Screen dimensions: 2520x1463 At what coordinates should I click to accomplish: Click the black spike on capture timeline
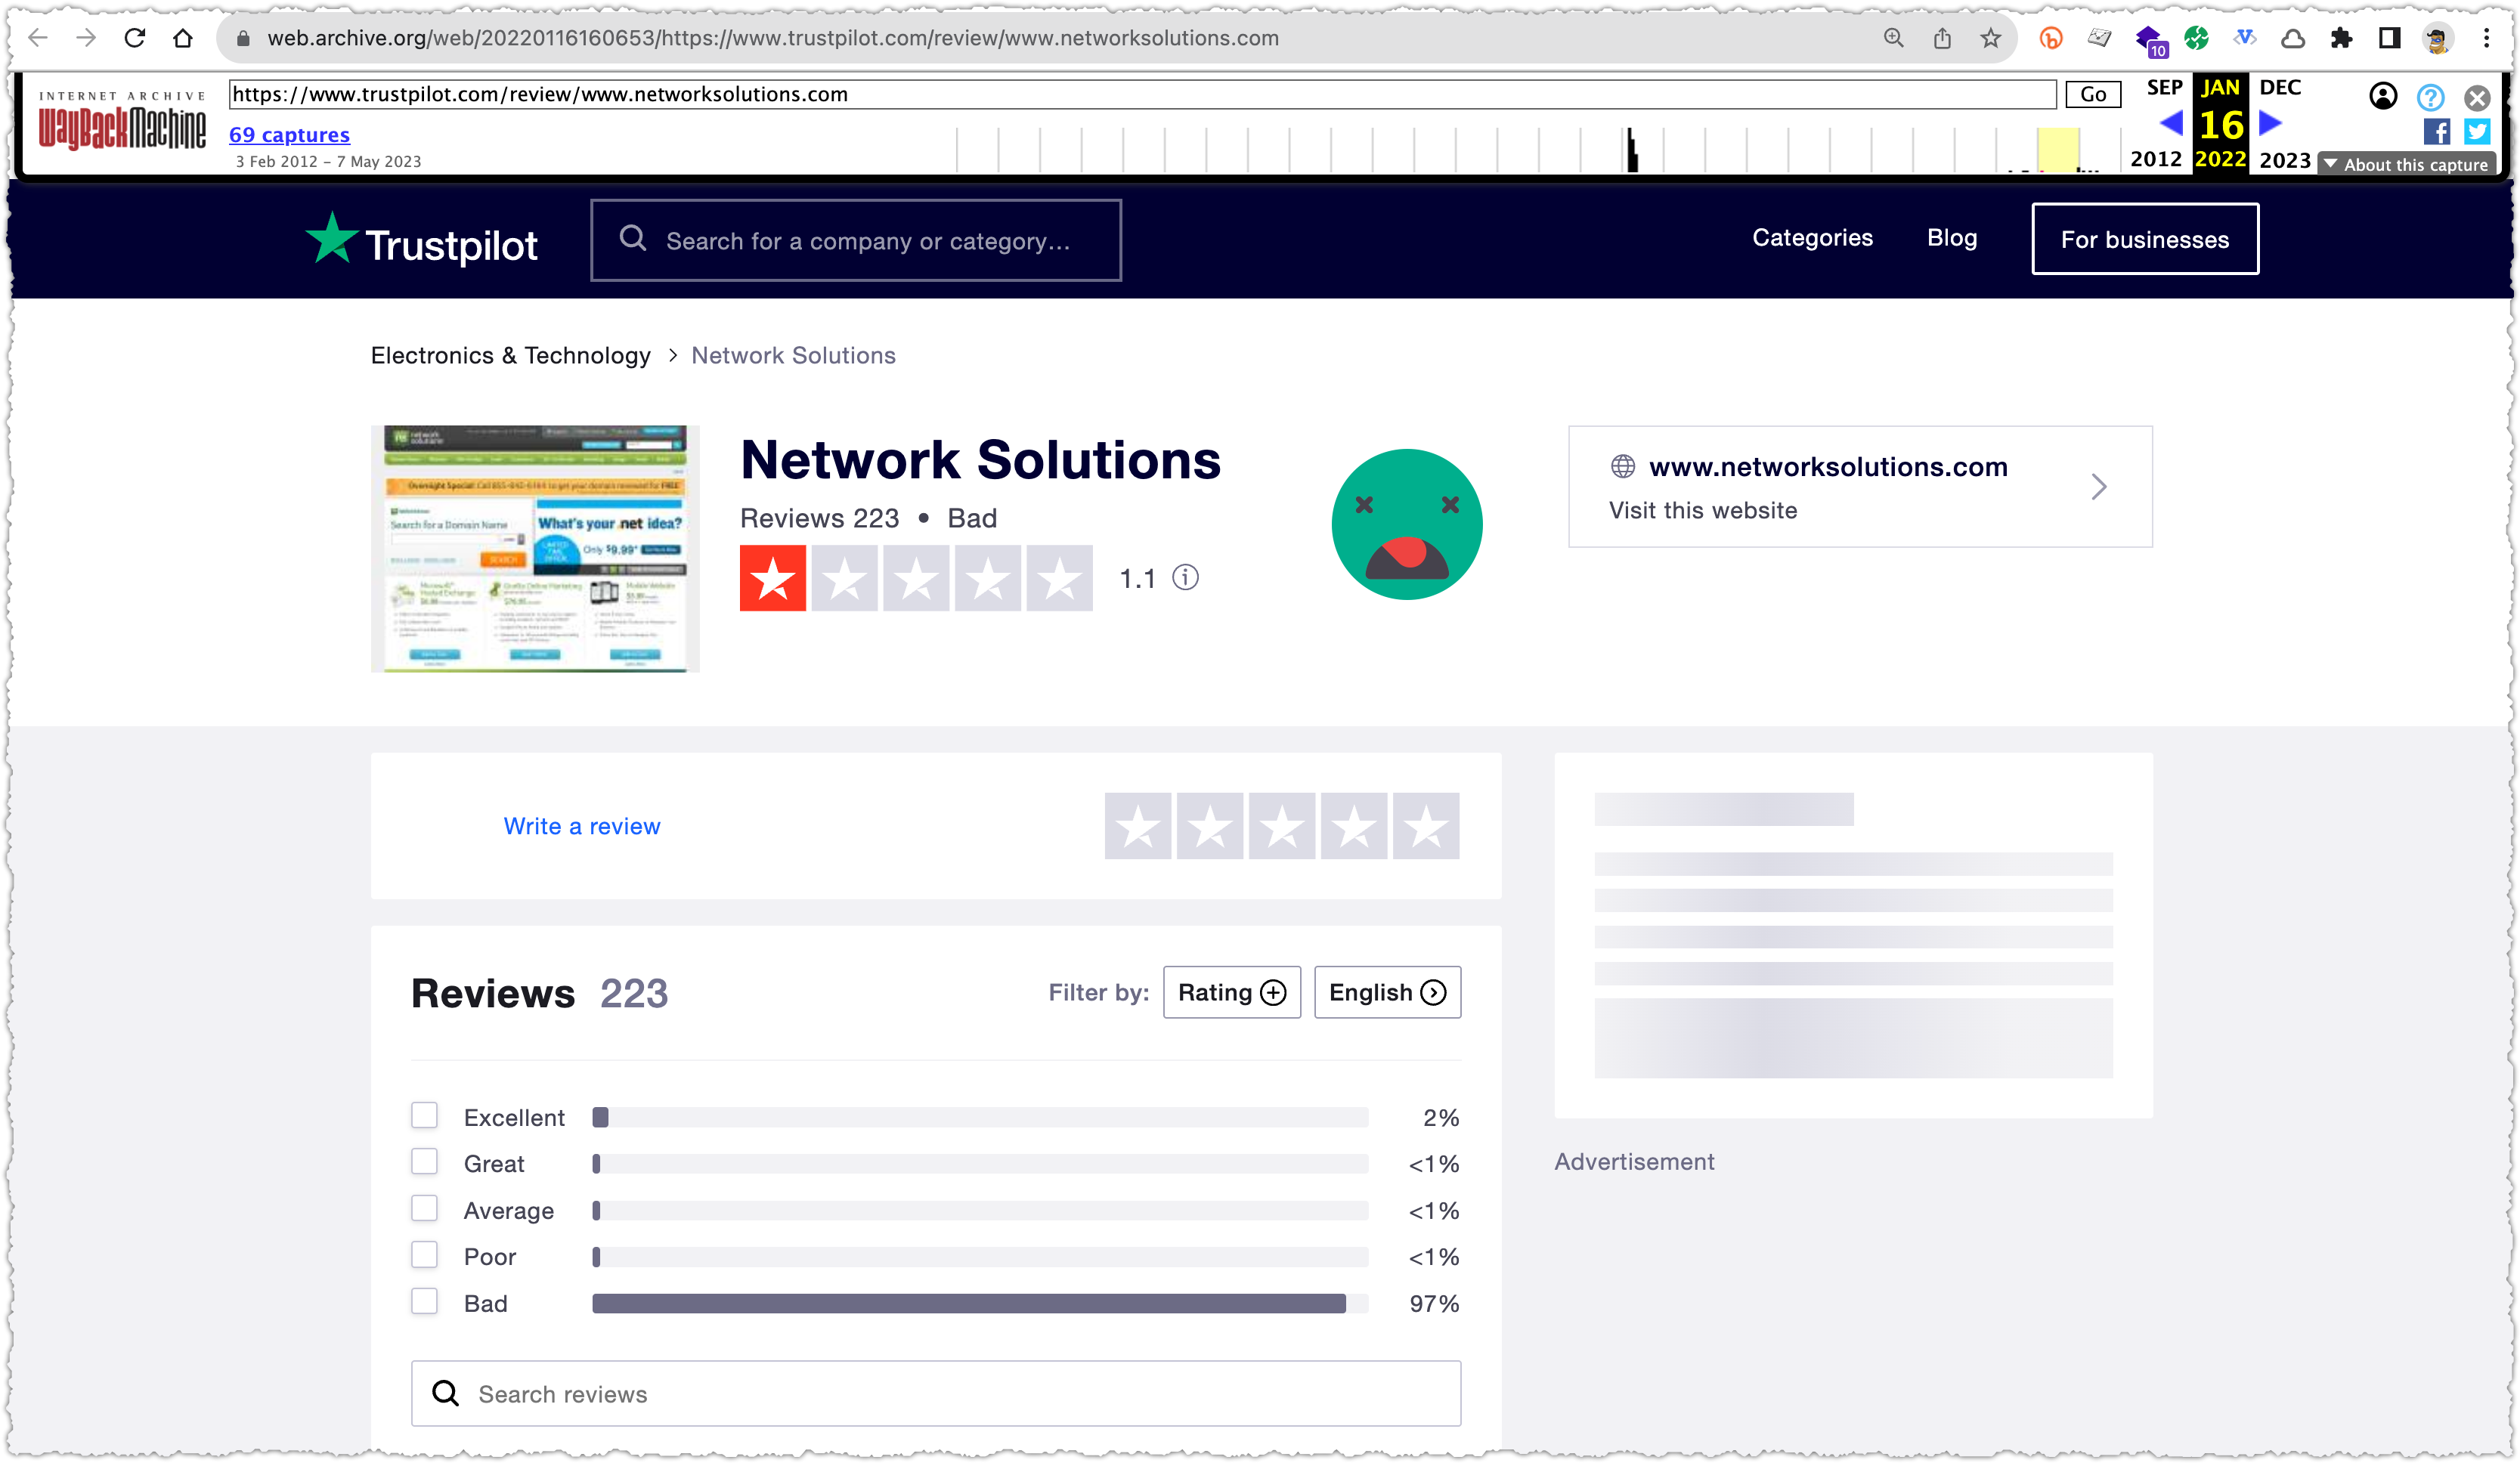click(1632, 150)
